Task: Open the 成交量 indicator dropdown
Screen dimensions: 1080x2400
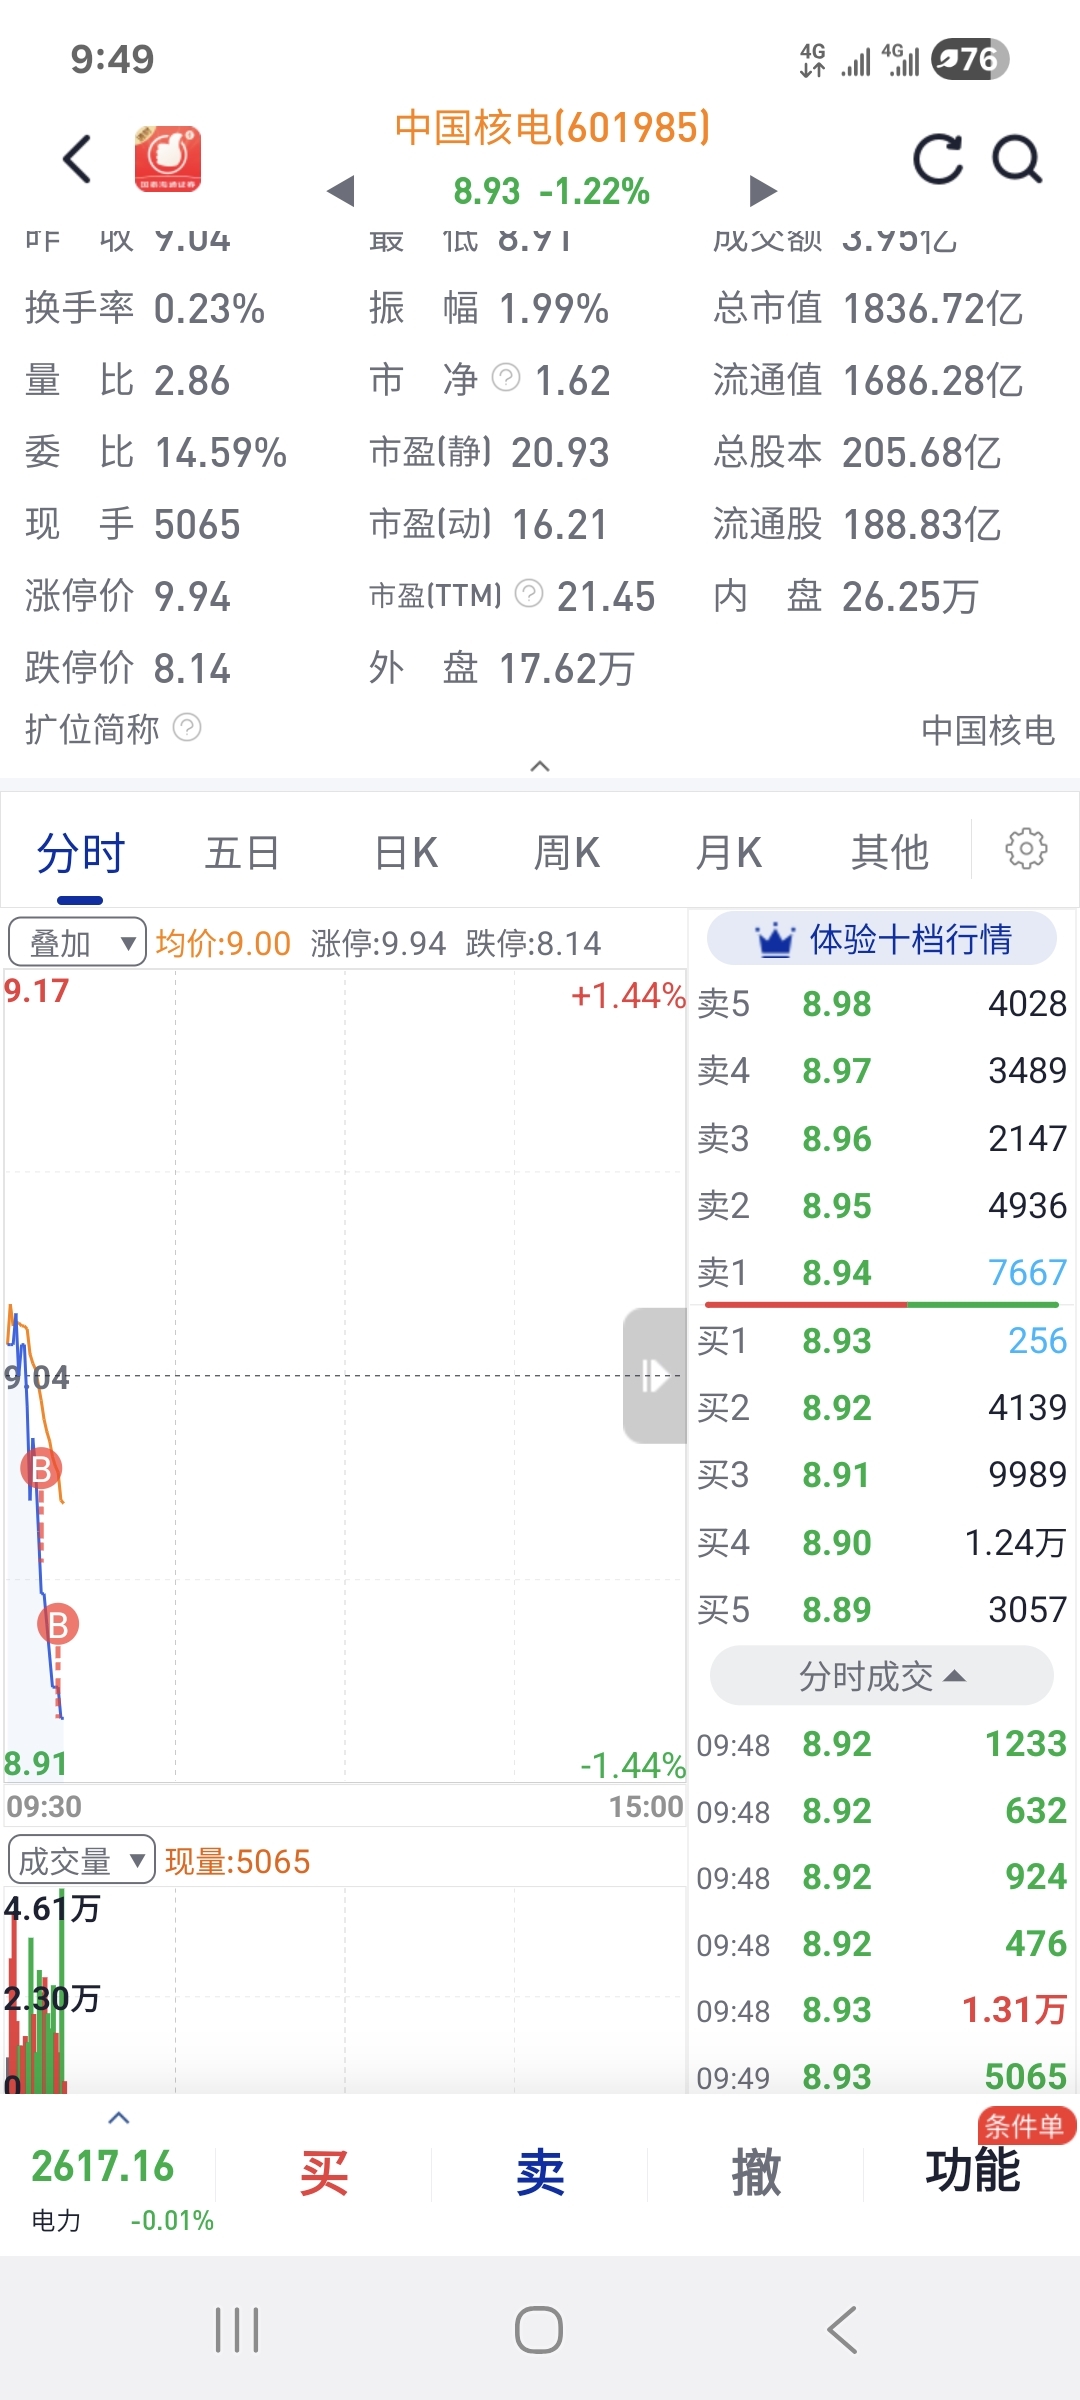Action: point(81,1860)
